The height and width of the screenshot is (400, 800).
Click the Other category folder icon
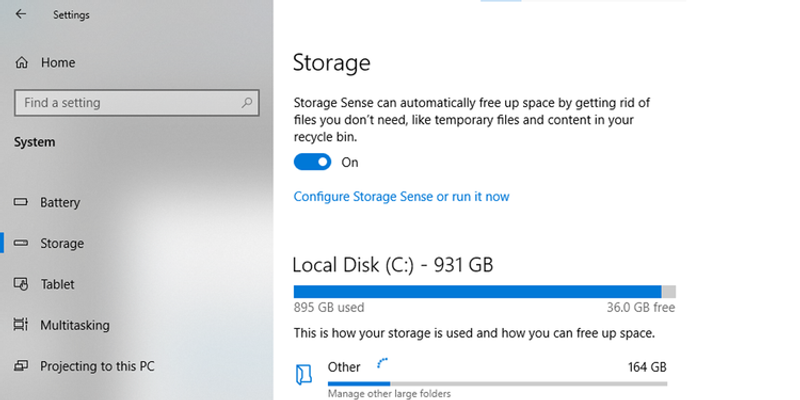304,374
